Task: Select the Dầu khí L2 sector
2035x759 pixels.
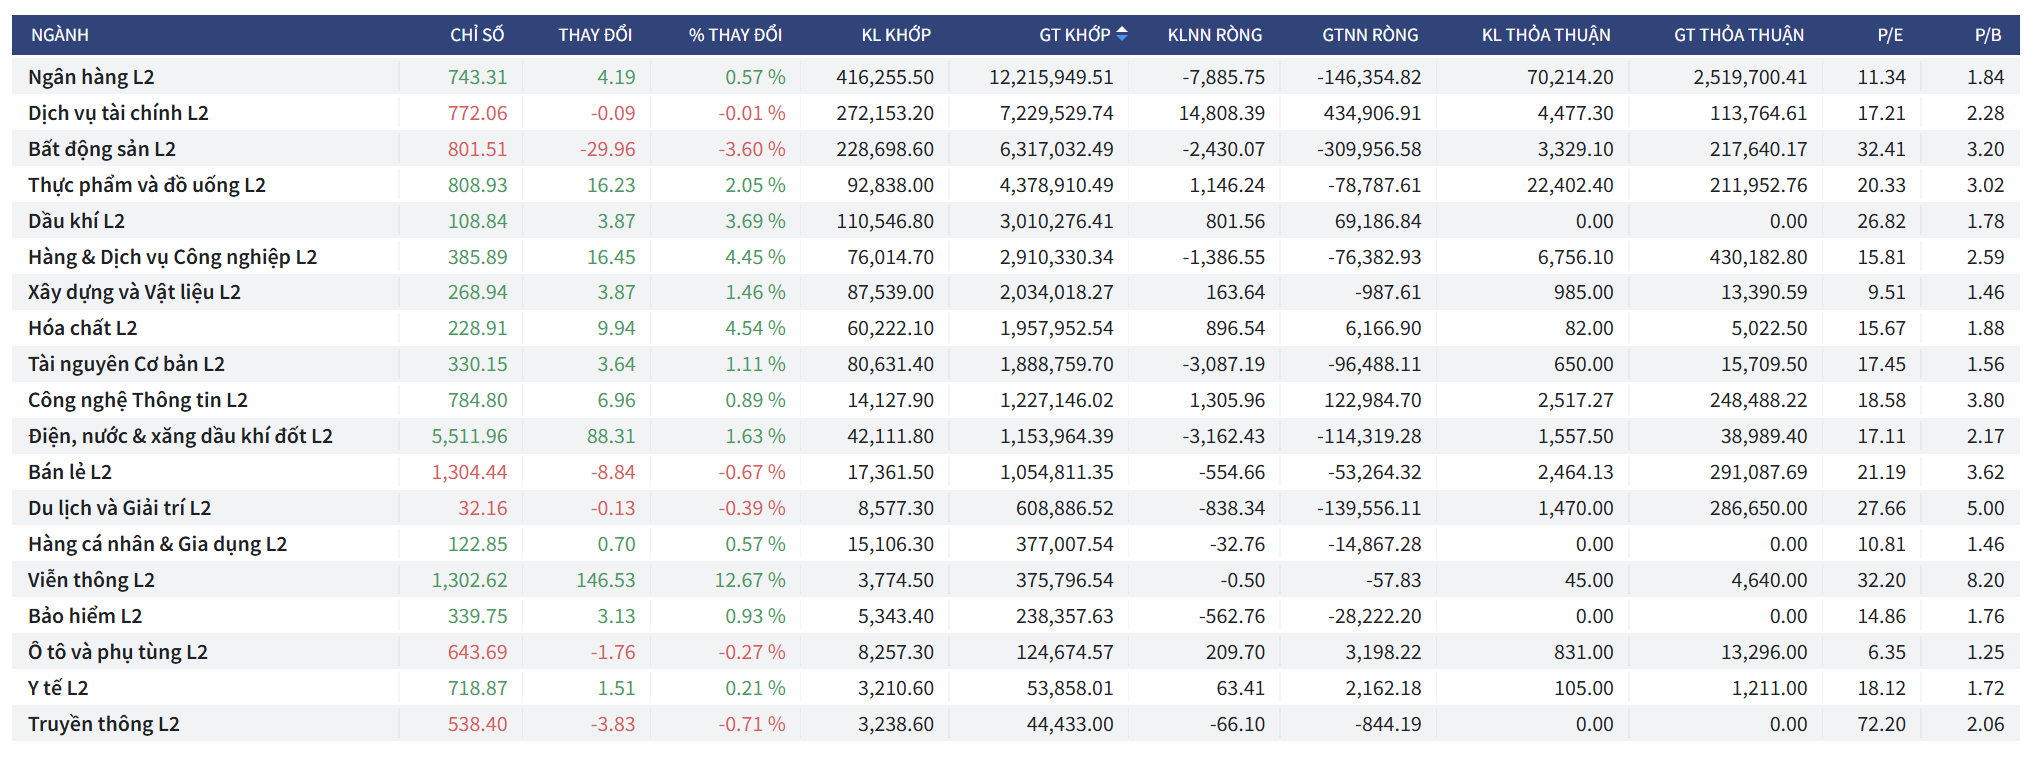Action: [x=76, y=221]
